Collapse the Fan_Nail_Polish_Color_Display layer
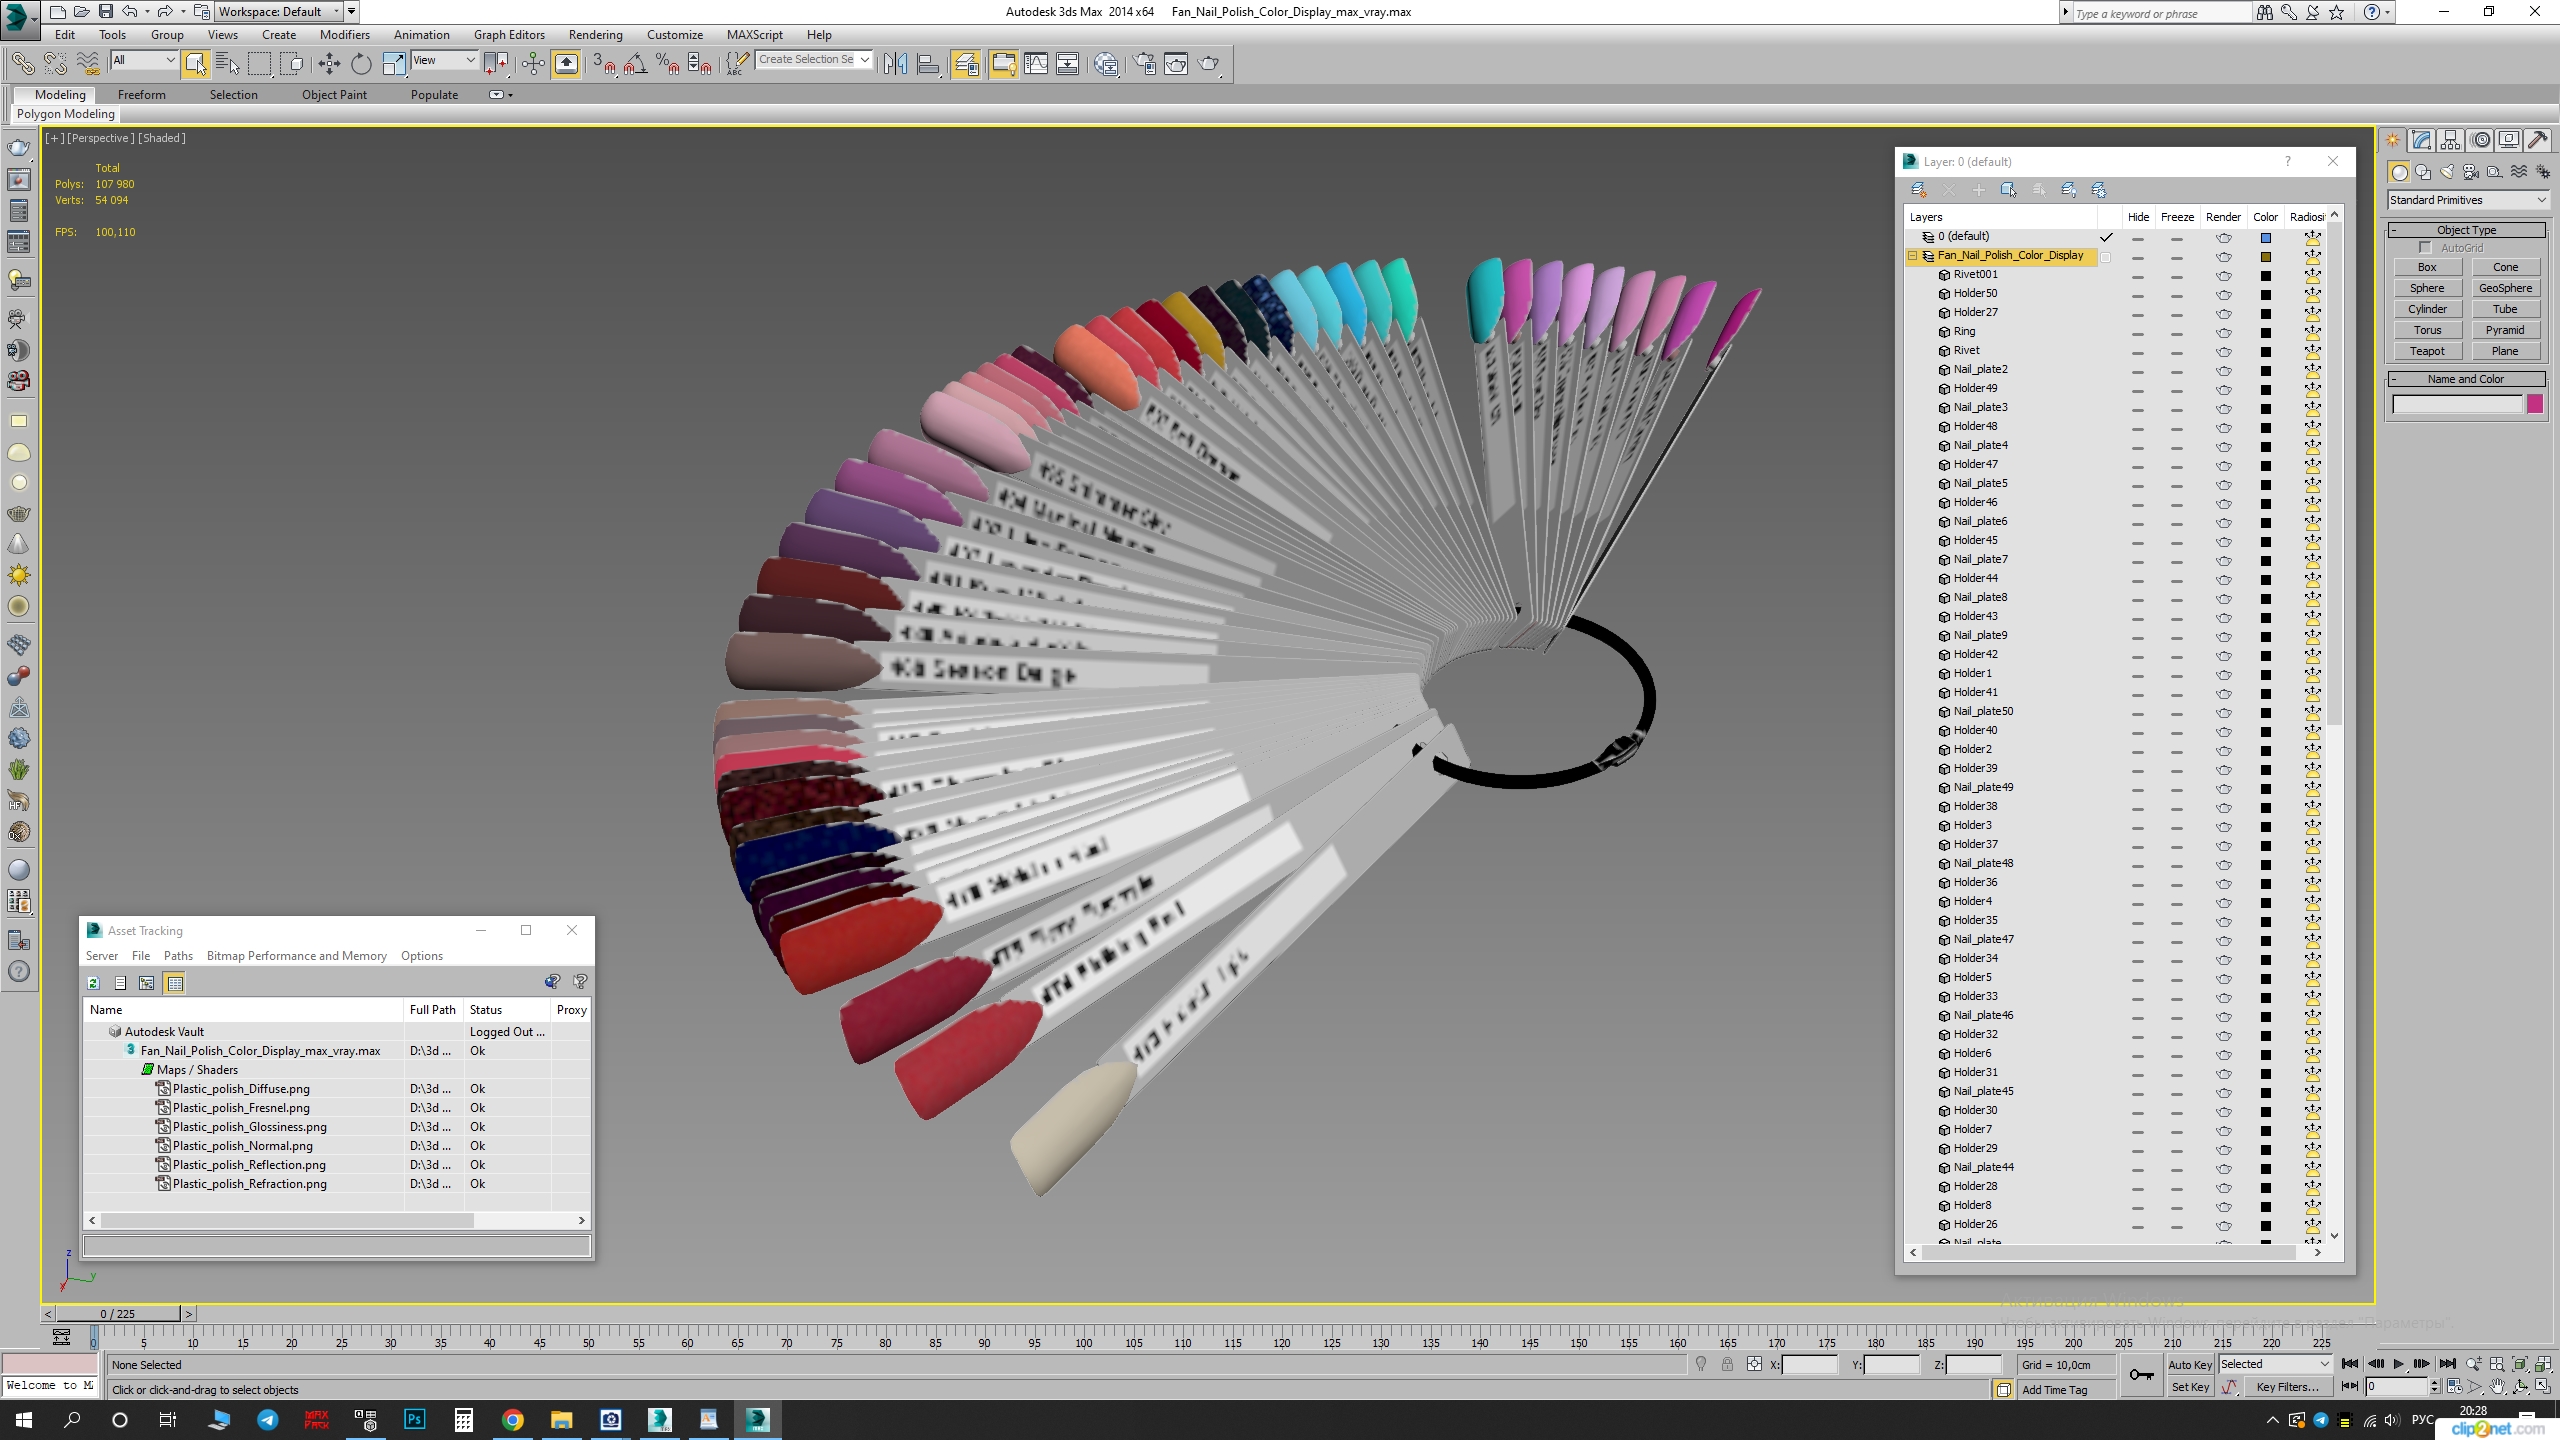 (x=1913, y=256)
